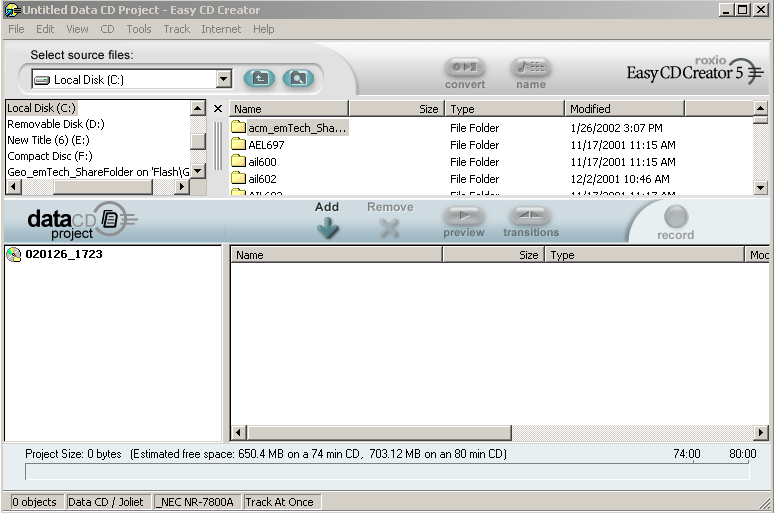Select Removable Disk (D:) in drive tree

[56, 124]
